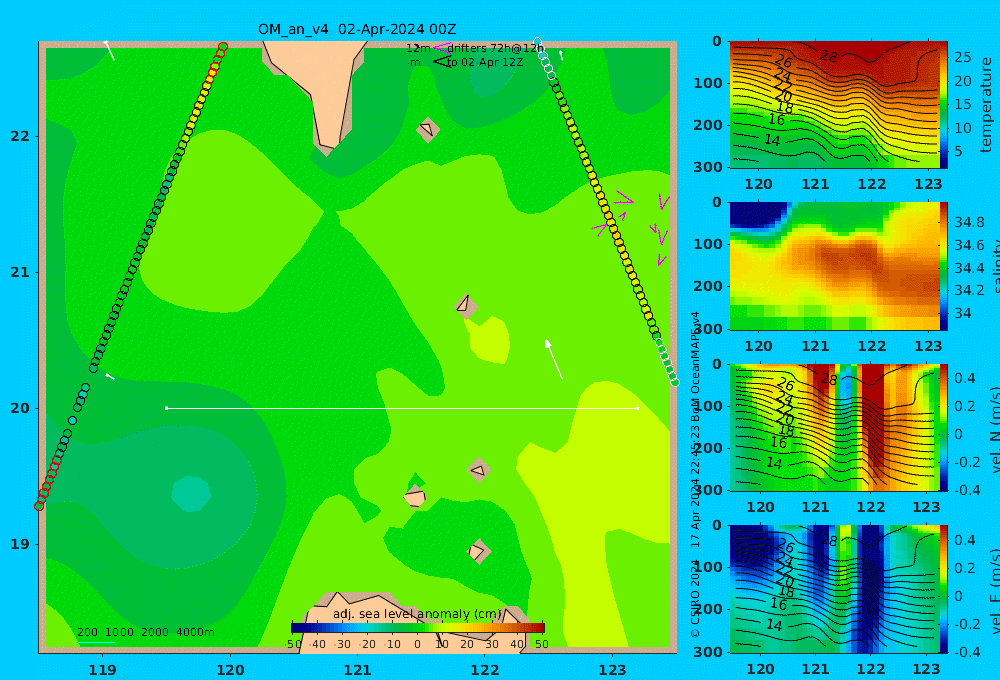Click the 28 contour label in temperature panel
The width and height of the screenshot is (1000, 680).
pyautogui.click(x=828, y=57)
